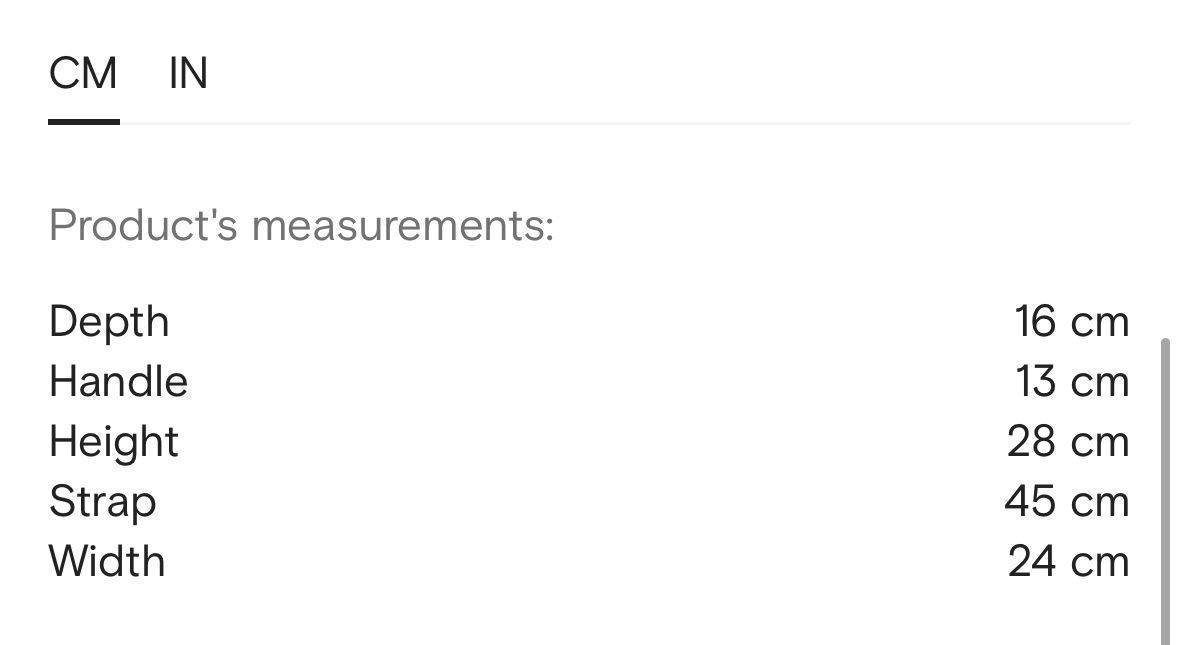Click the number 13 in the Handle row
The width and height of the screenshot is (1179, 645).
click(1036, 382)
